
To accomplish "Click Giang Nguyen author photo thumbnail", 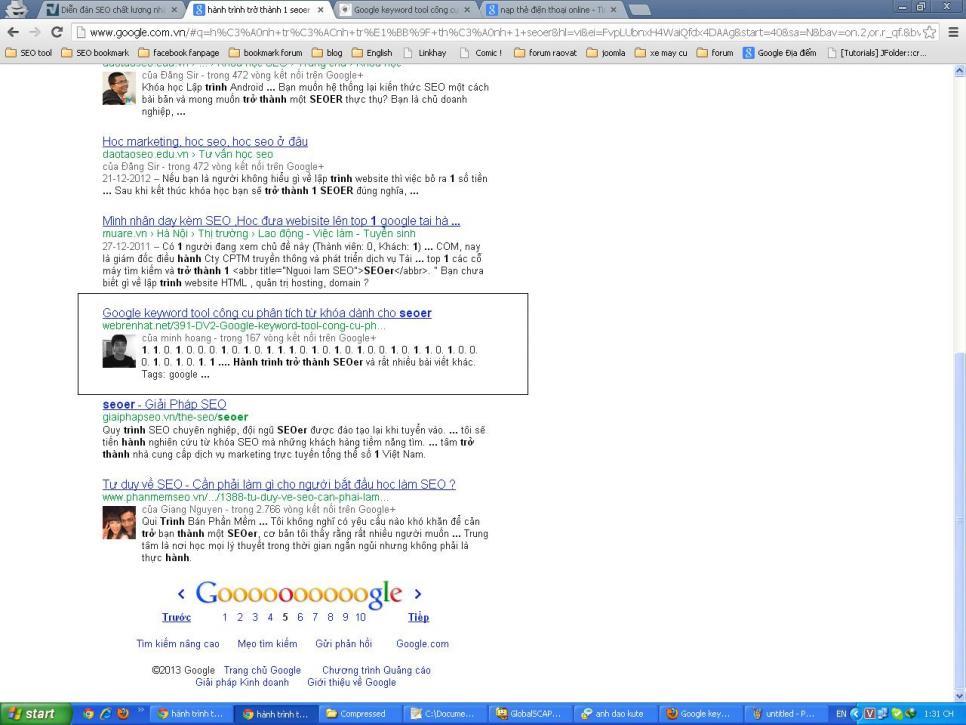I will click(119, 523).
